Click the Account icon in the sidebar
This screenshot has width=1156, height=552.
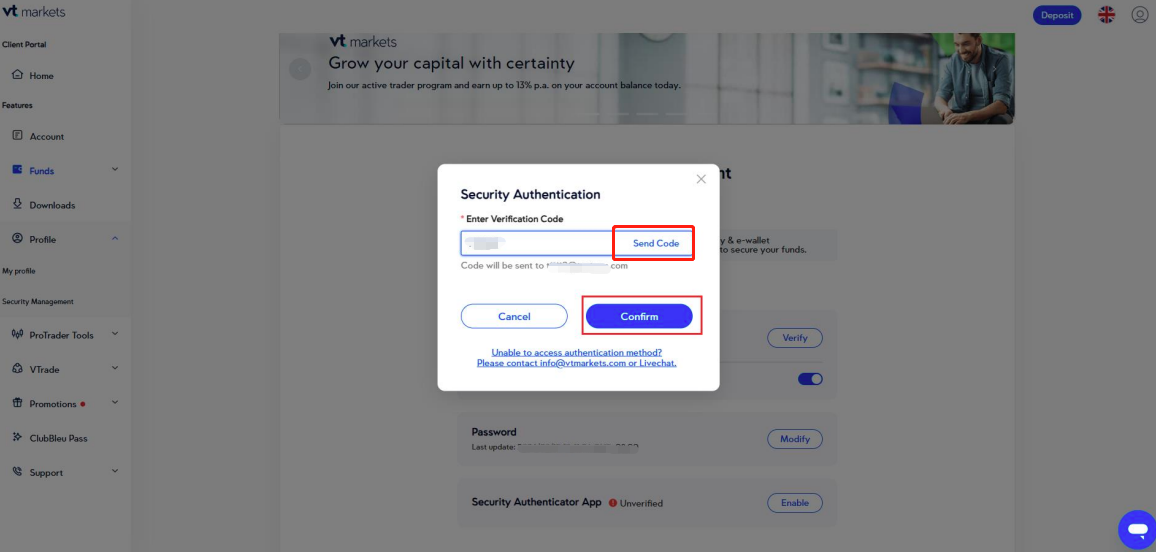17,136
